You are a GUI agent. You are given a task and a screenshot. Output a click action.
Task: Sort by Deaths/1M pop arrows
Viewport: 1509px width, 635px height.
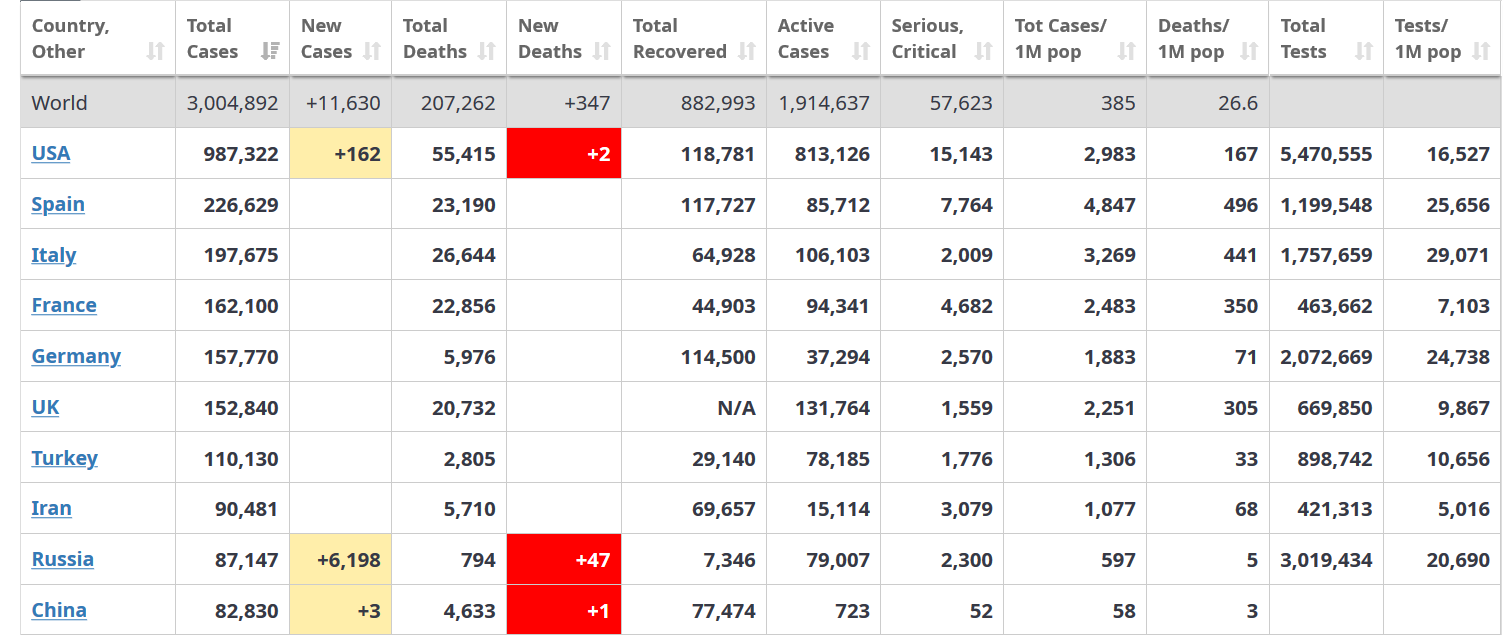pyautogui.click(x=1249, y=52)
